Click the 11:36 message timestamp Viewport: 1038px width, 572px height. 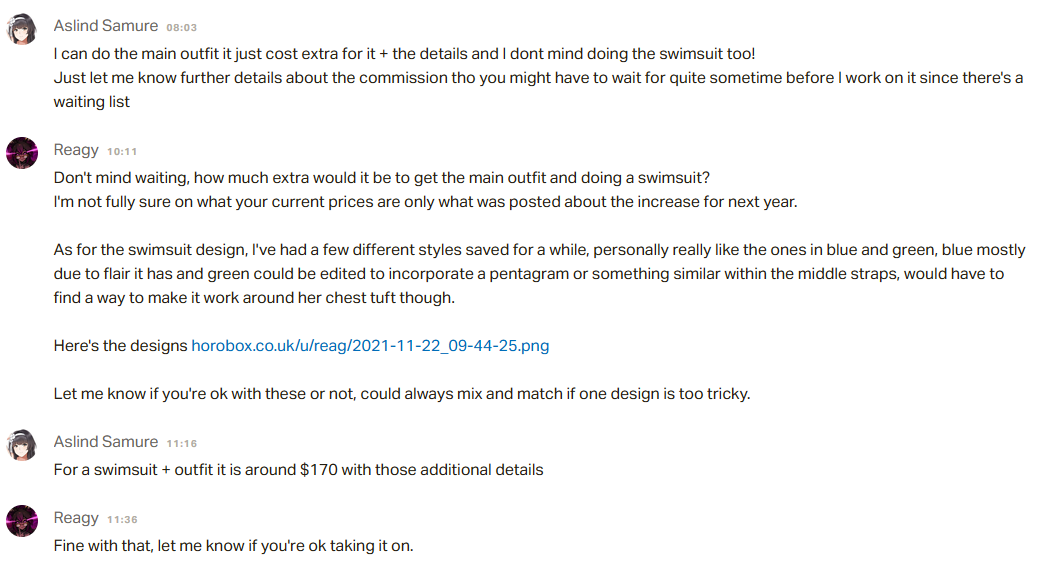(x=122, y=520)
